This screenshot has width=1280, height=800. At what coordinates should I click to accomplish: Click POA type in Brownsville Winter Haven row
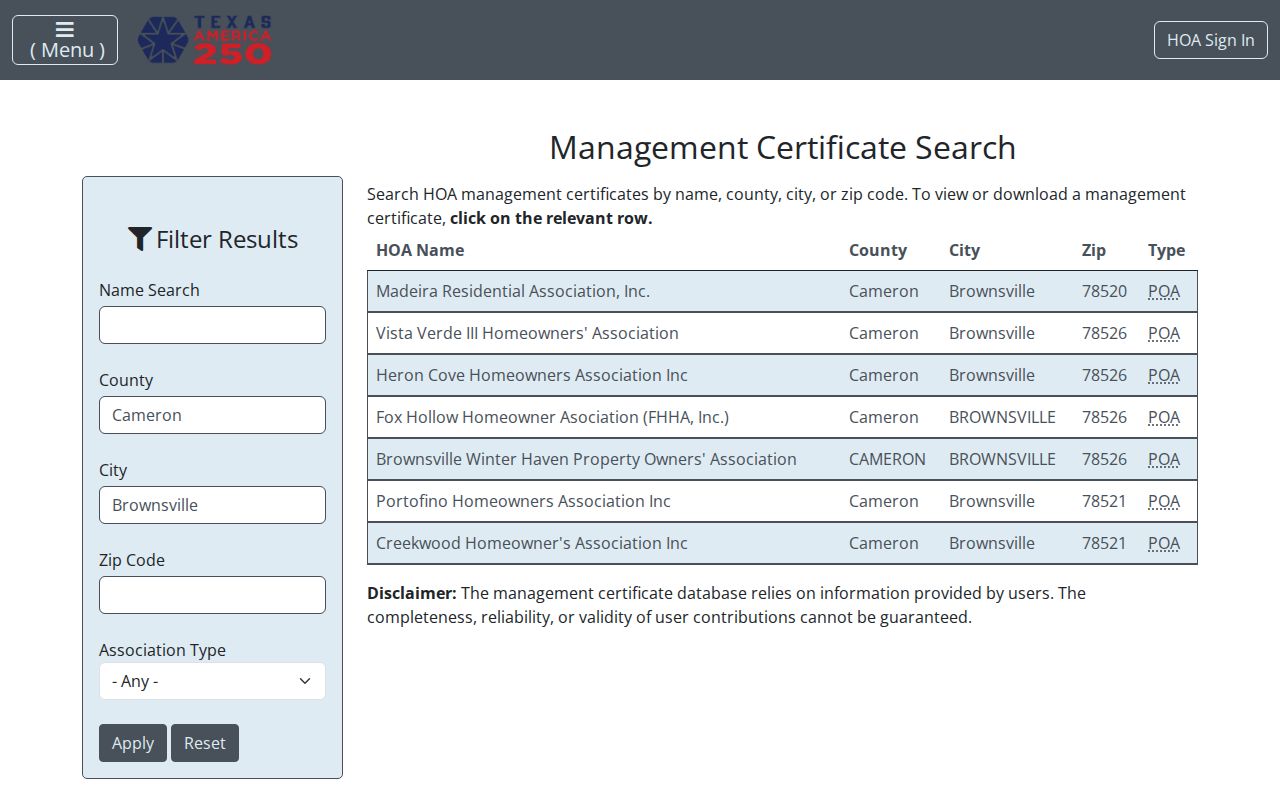point(1164,459)
